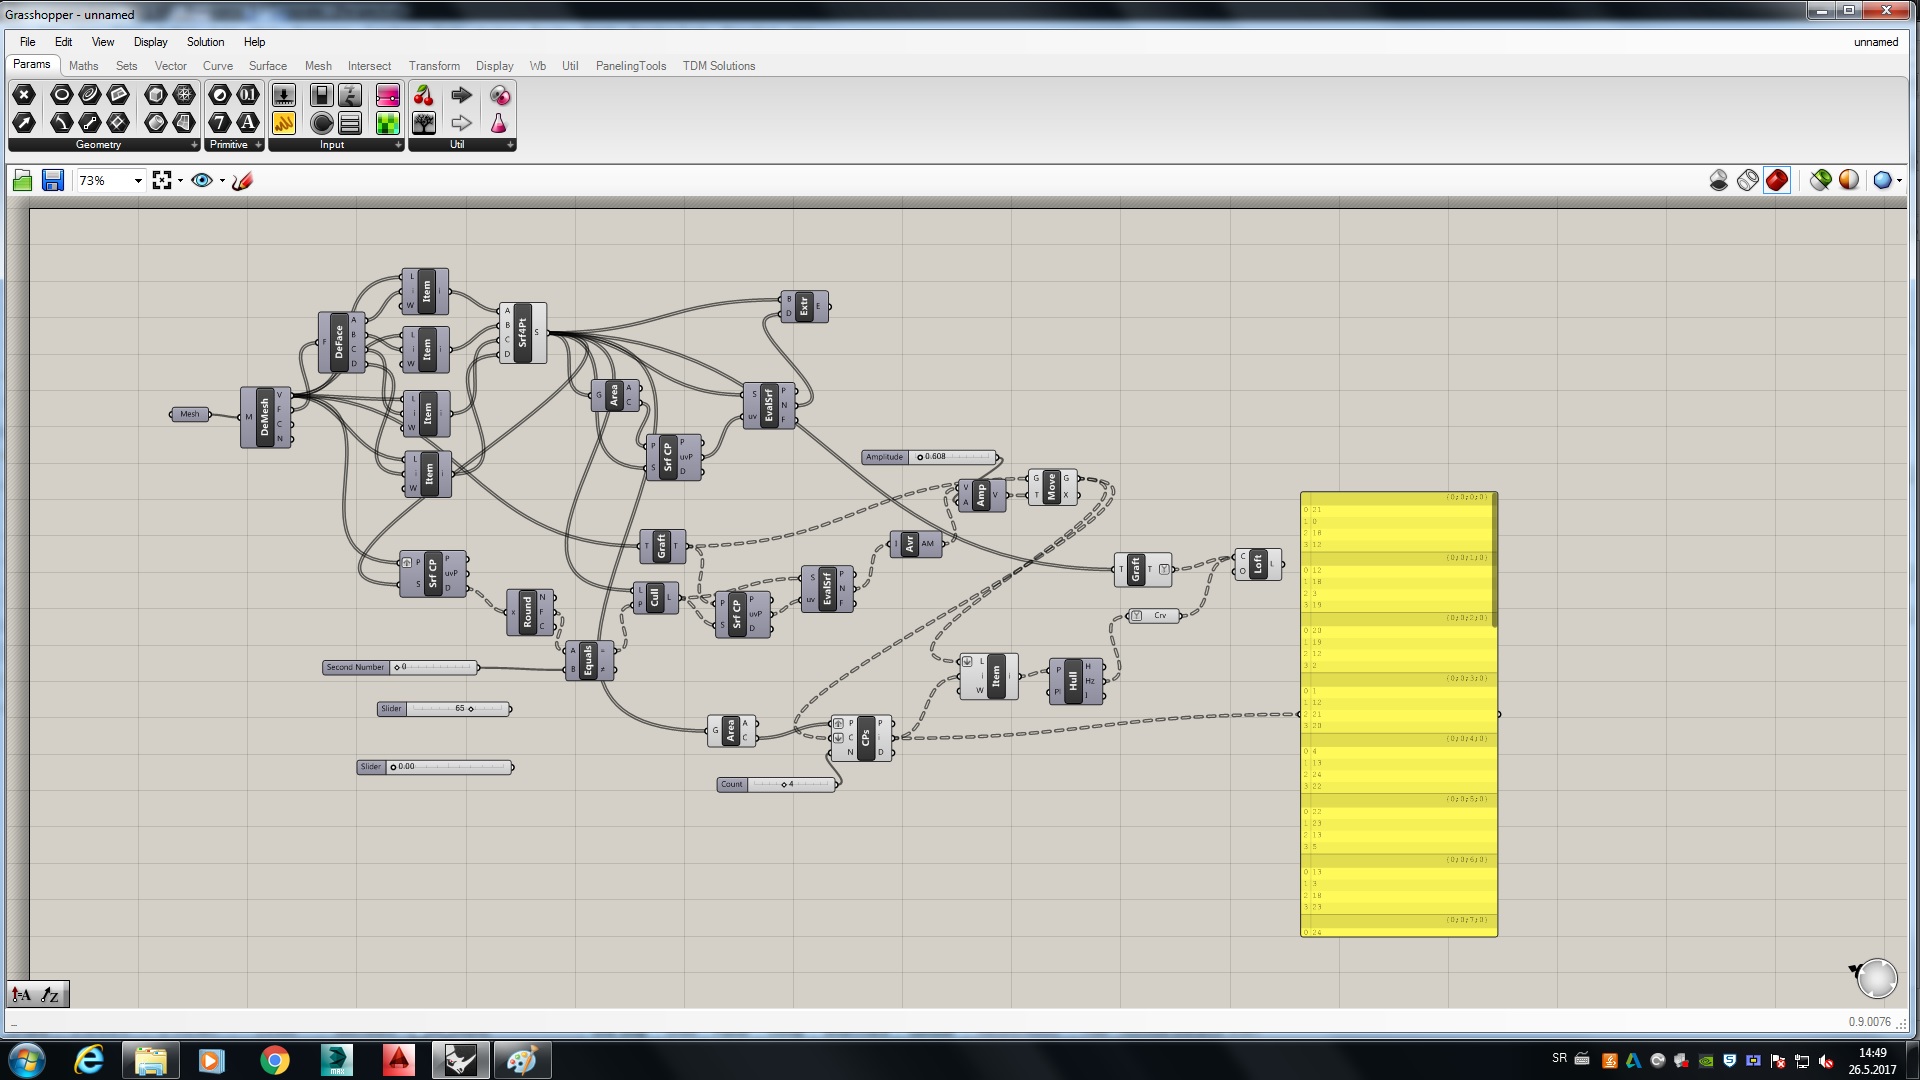Click the Amplitude slider track
This screenshot has height=1080, width=1920.
952,457
